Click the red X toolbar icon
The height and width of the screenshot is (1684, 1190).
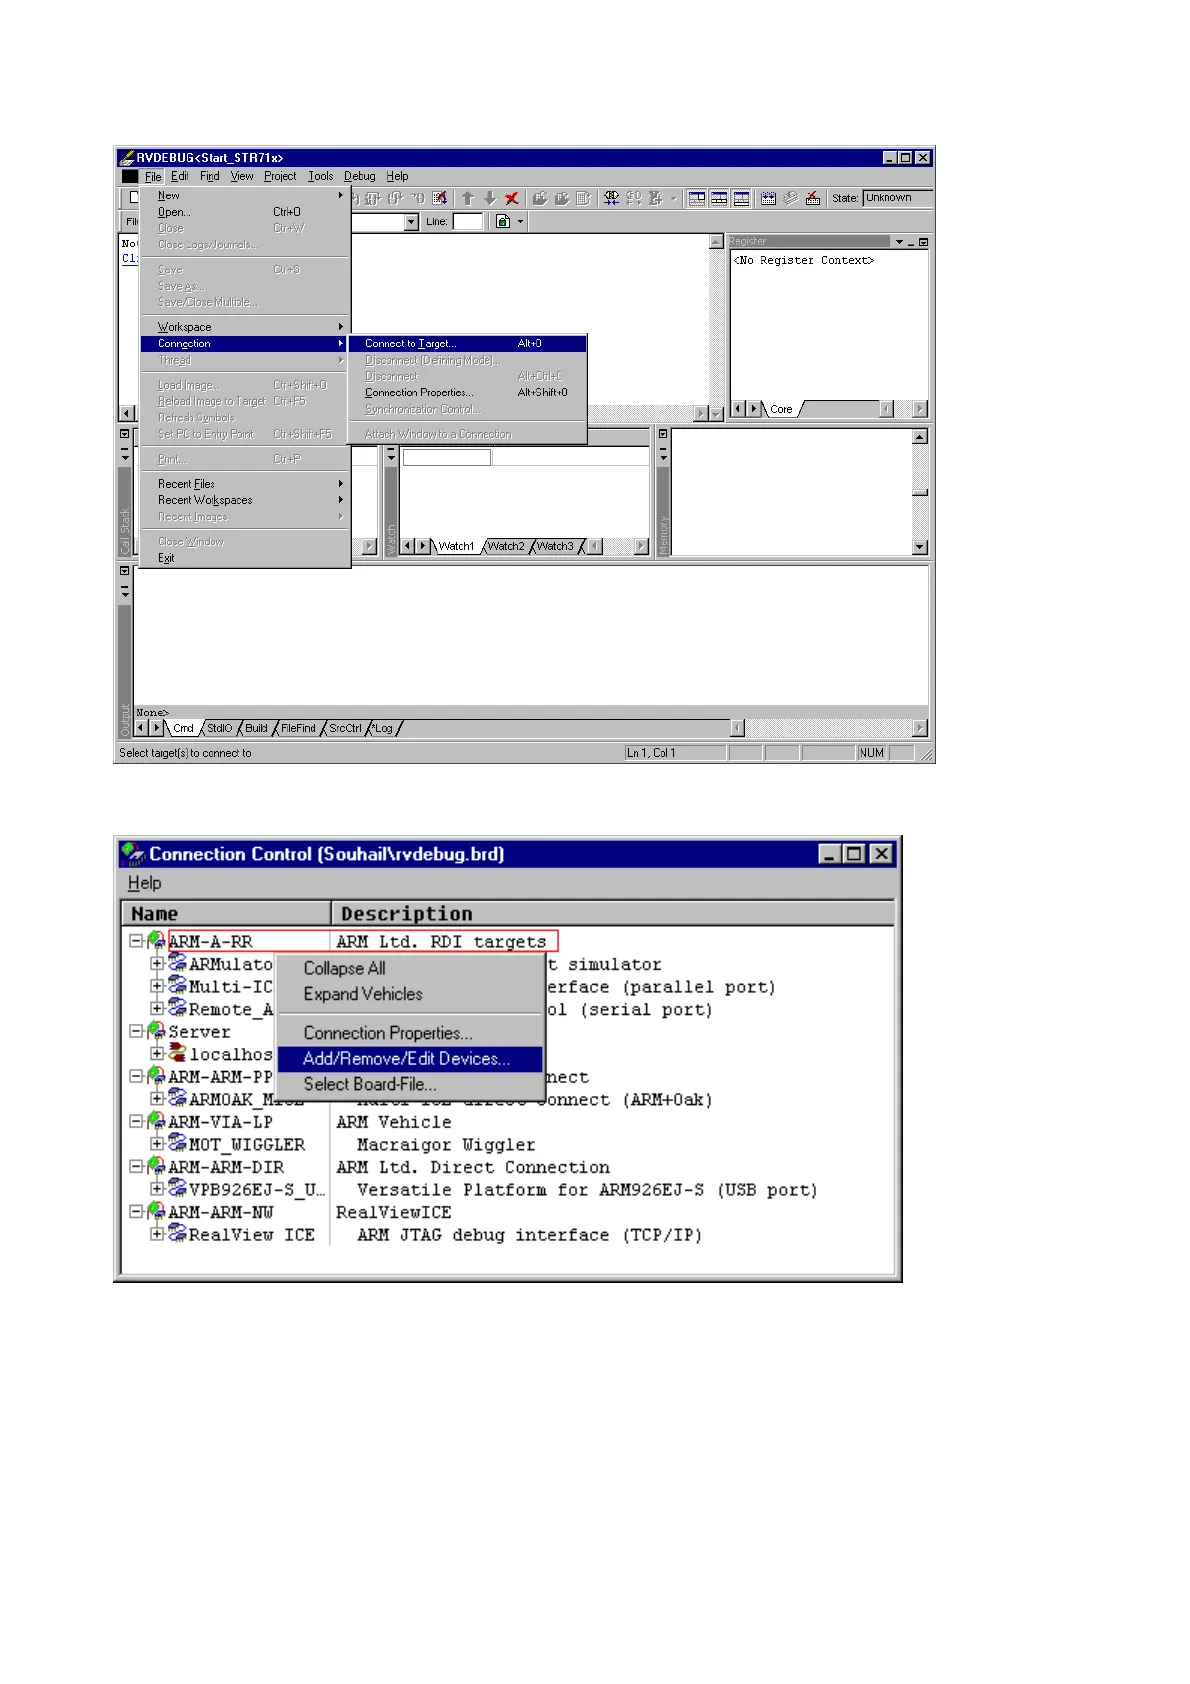(512, 198)
